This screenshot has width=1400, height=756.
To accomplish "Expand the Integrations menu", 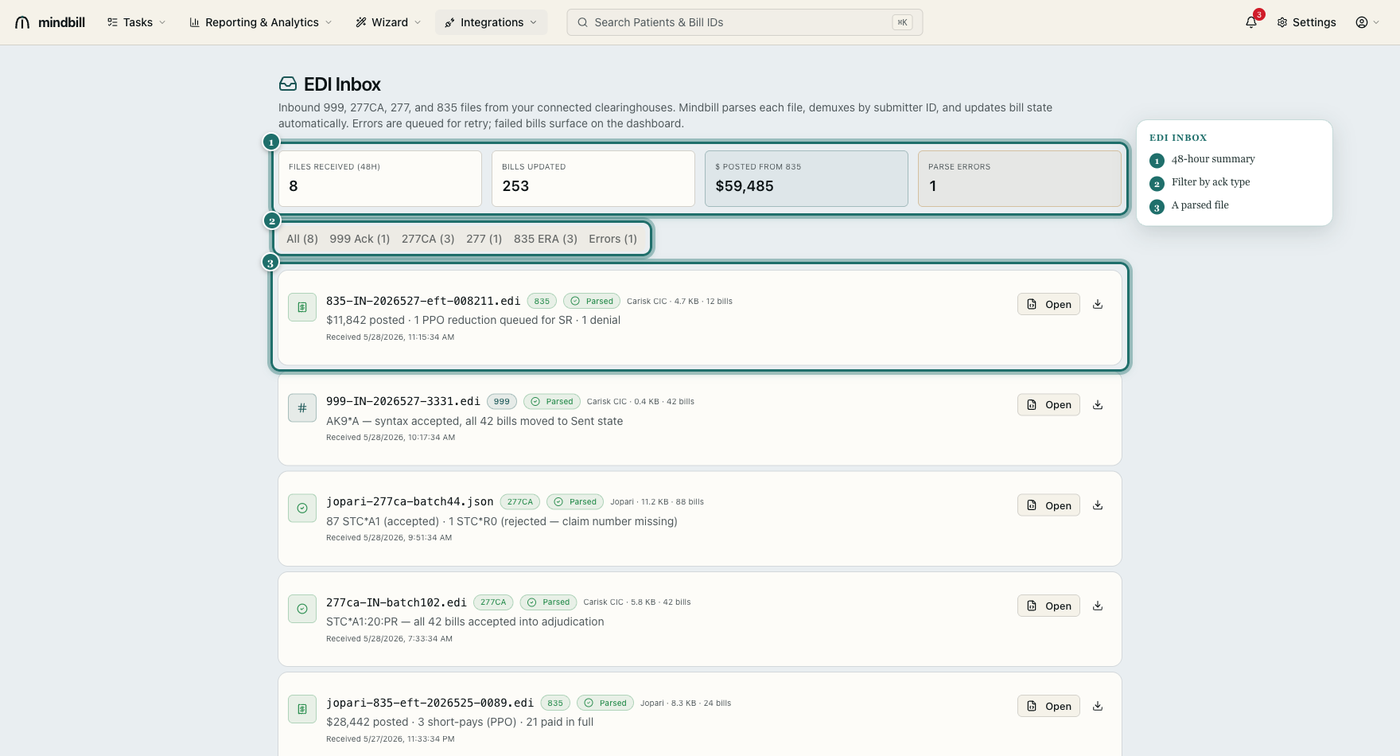I will pos(491,22).
